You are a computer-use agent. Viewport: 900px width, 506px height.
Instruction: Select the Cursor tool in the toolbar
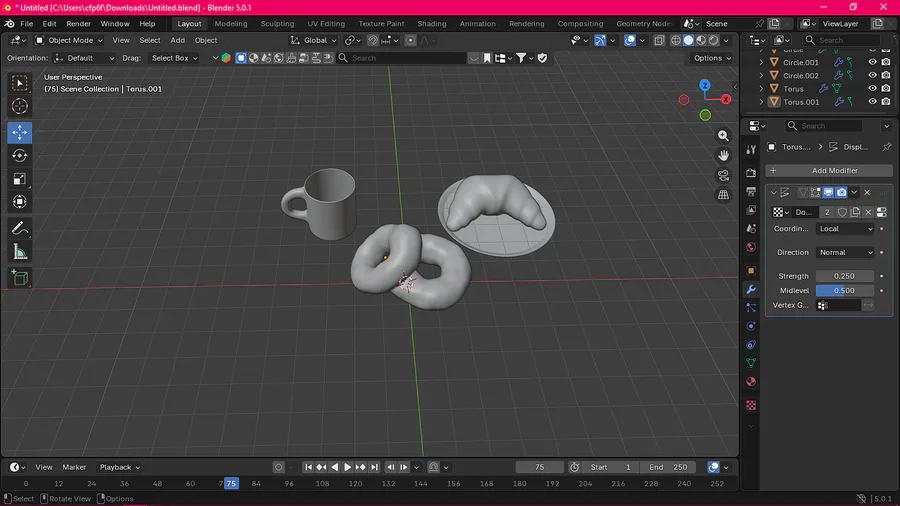(20, 106)
